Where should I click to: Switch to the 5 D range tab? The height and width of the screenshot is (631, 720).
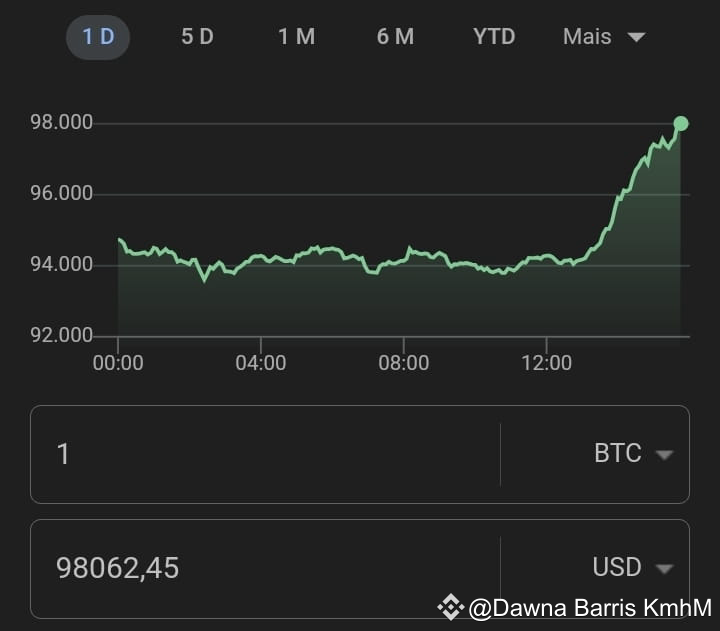point(197,37)
